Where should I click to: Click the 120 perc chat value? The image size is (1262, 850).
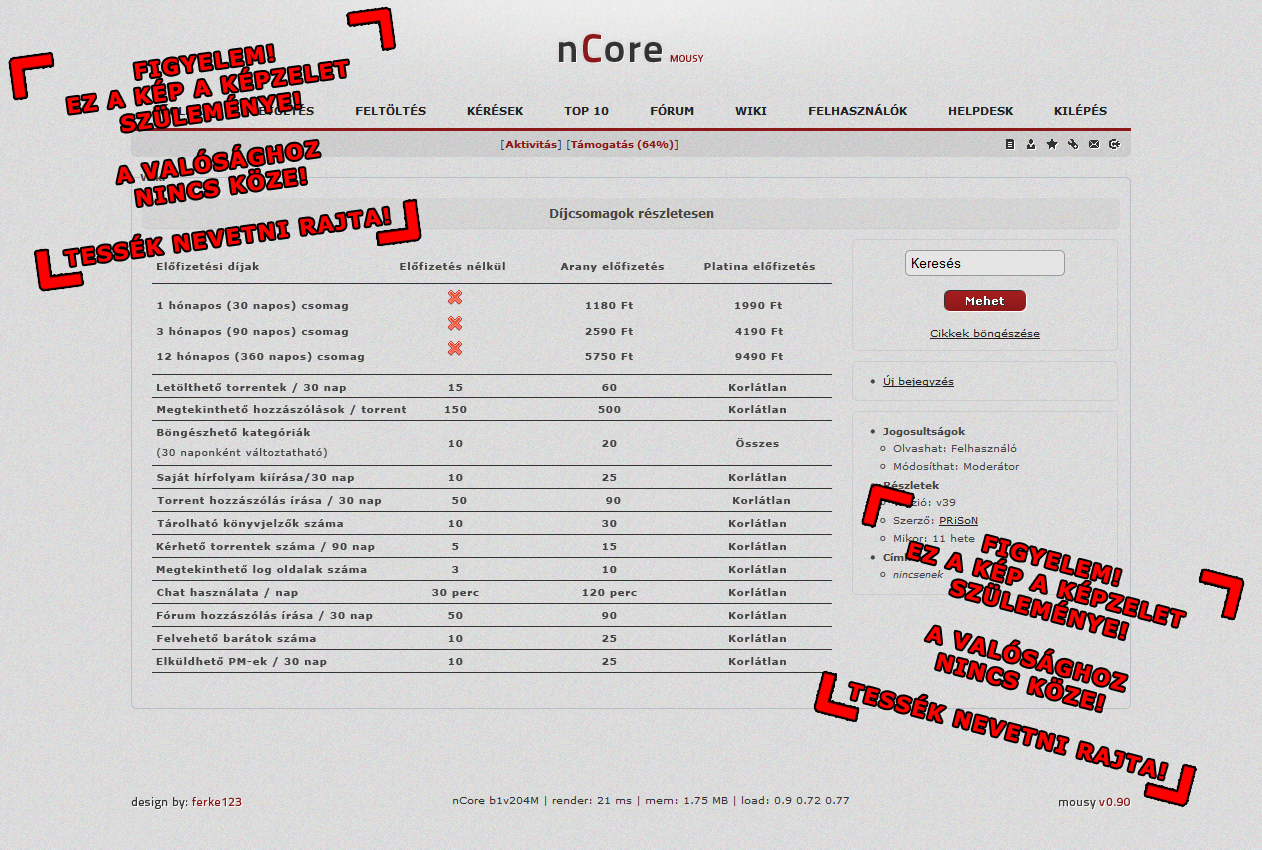click(609, 593)
